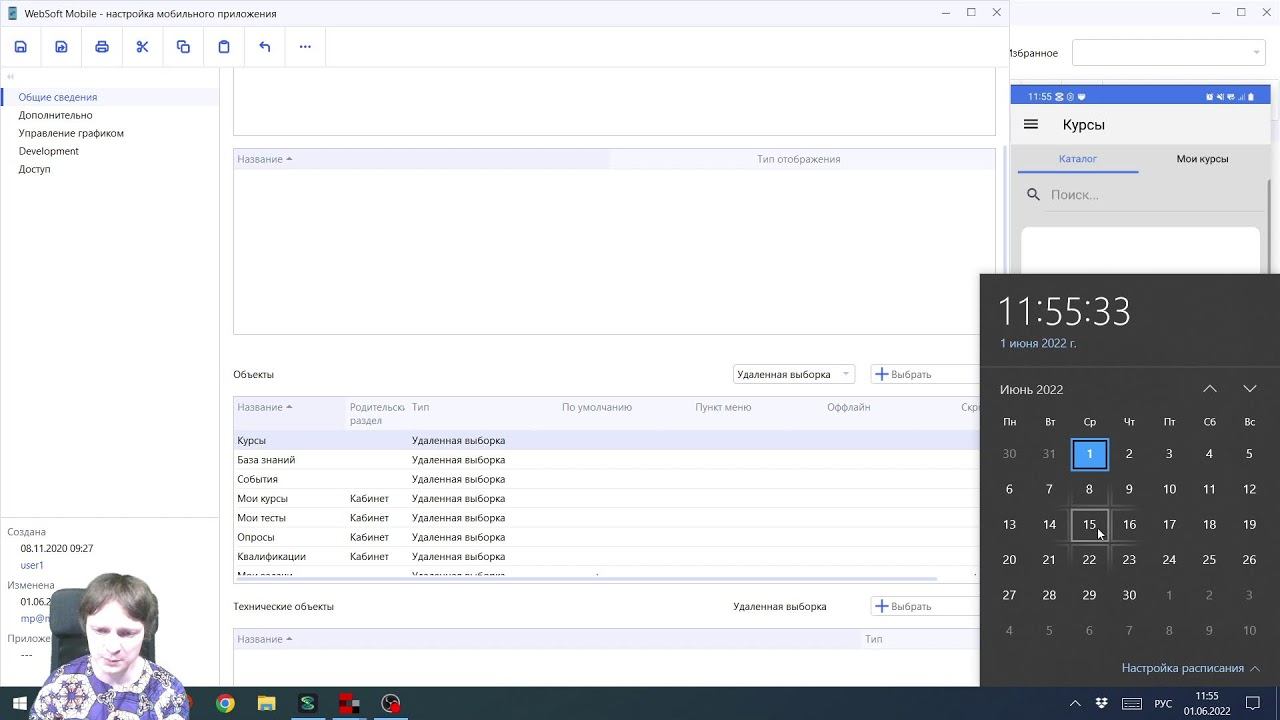Click the Undo arrow toolbar icon

(265, 47)
